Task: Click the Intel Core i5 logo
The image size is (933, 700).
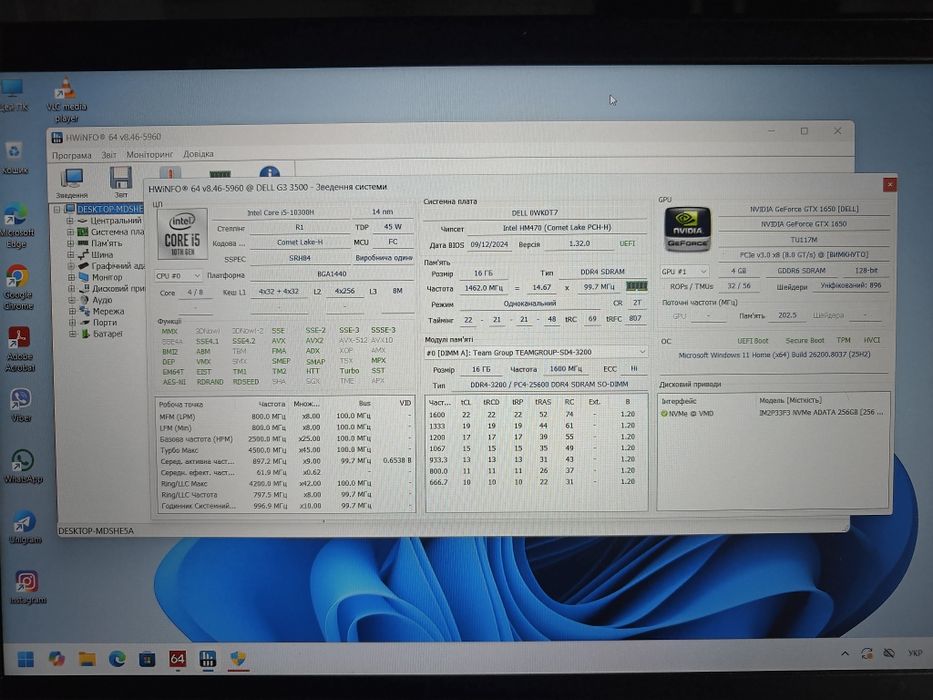Action: point(183,235)
